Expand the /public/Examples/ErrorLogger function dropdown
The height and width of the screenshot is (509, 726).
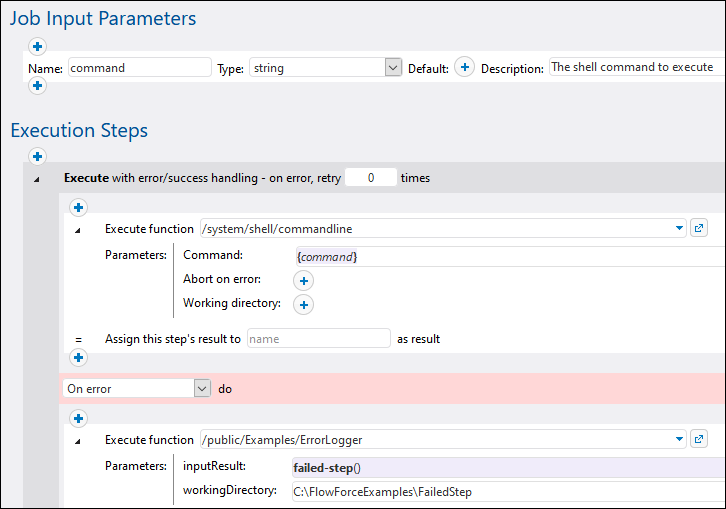coord(680,440)
